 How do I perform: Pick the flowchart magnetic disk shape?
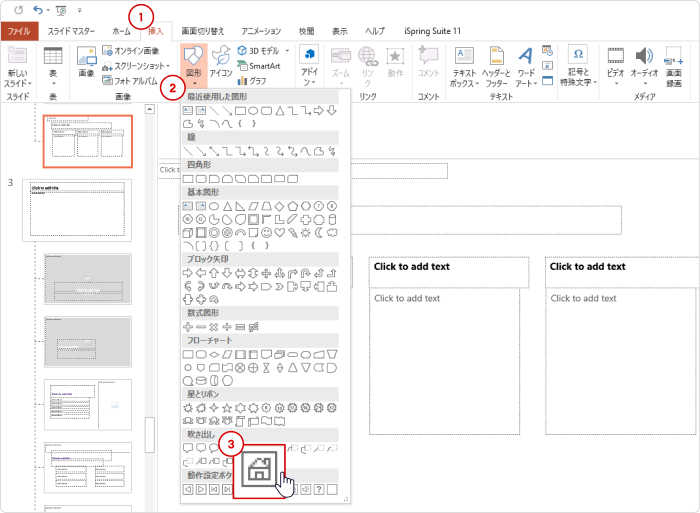pos(201,381)
